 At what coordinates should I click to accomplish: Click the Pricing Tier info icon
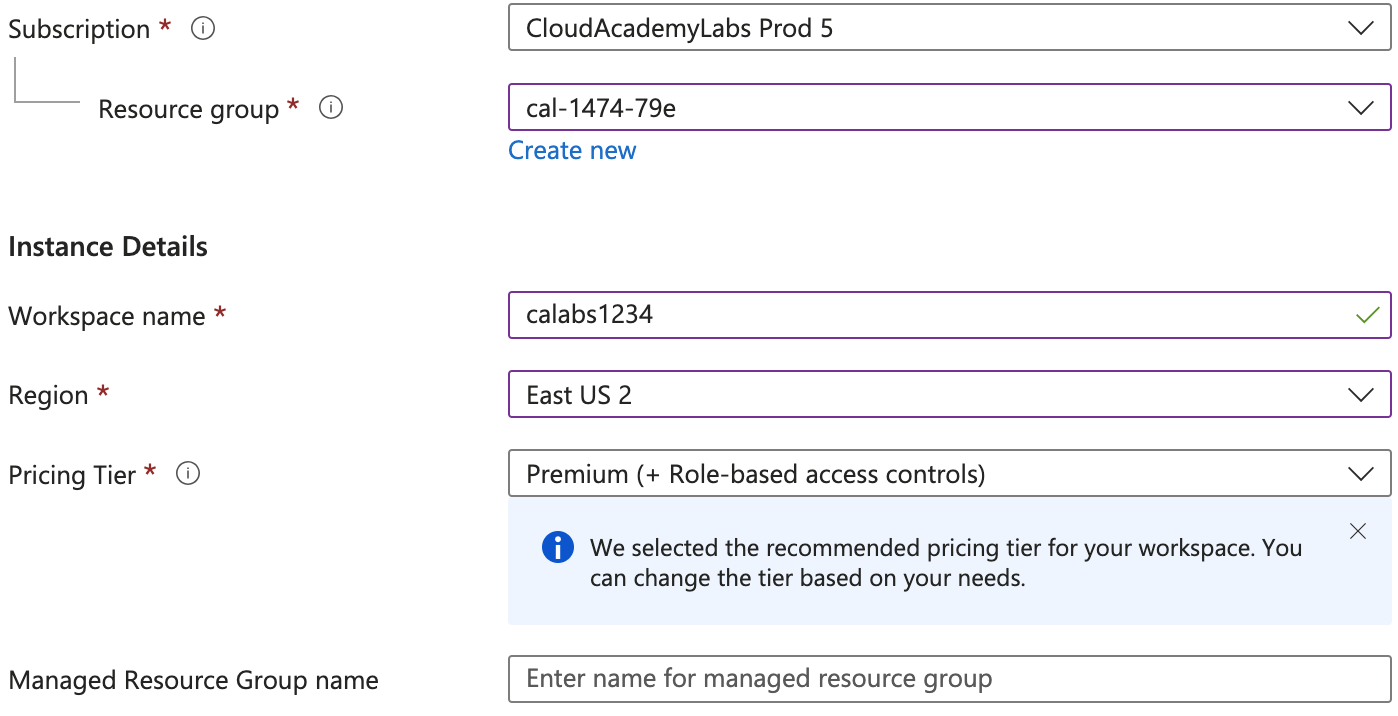click(188, 474)
